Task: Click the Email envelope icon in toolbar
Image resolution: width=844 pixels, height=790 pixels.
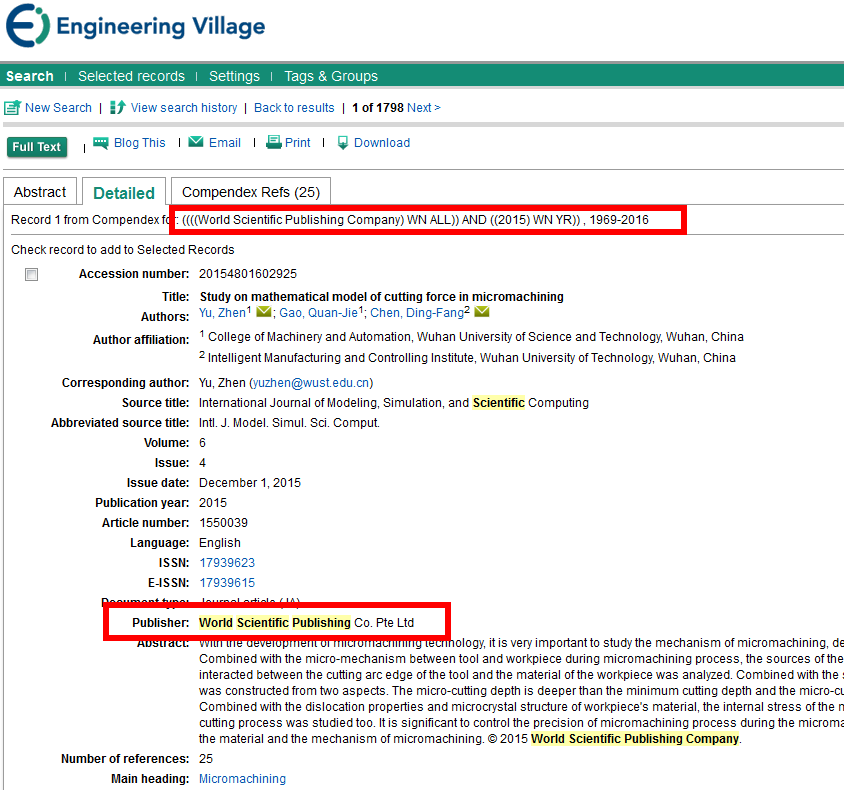Action: (x=196, y=143)
